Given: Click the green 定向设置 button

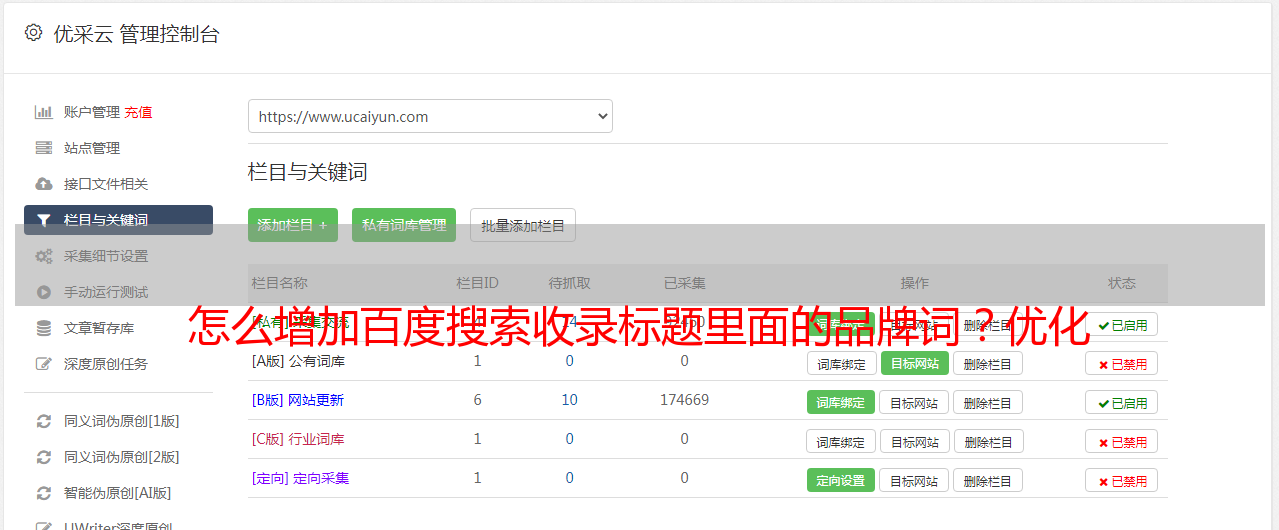Looking at the screenshot, I should click(841, 480).
